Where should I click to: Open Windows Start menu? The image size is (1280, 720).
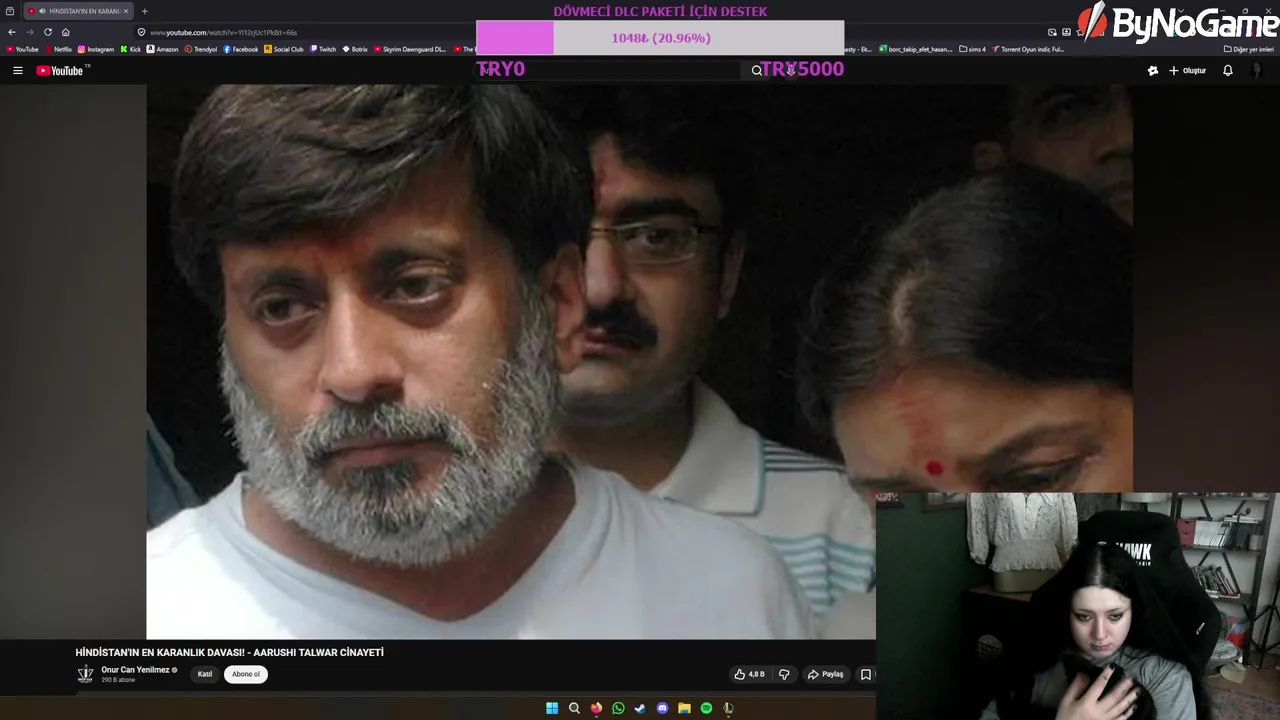click(552, 708)
